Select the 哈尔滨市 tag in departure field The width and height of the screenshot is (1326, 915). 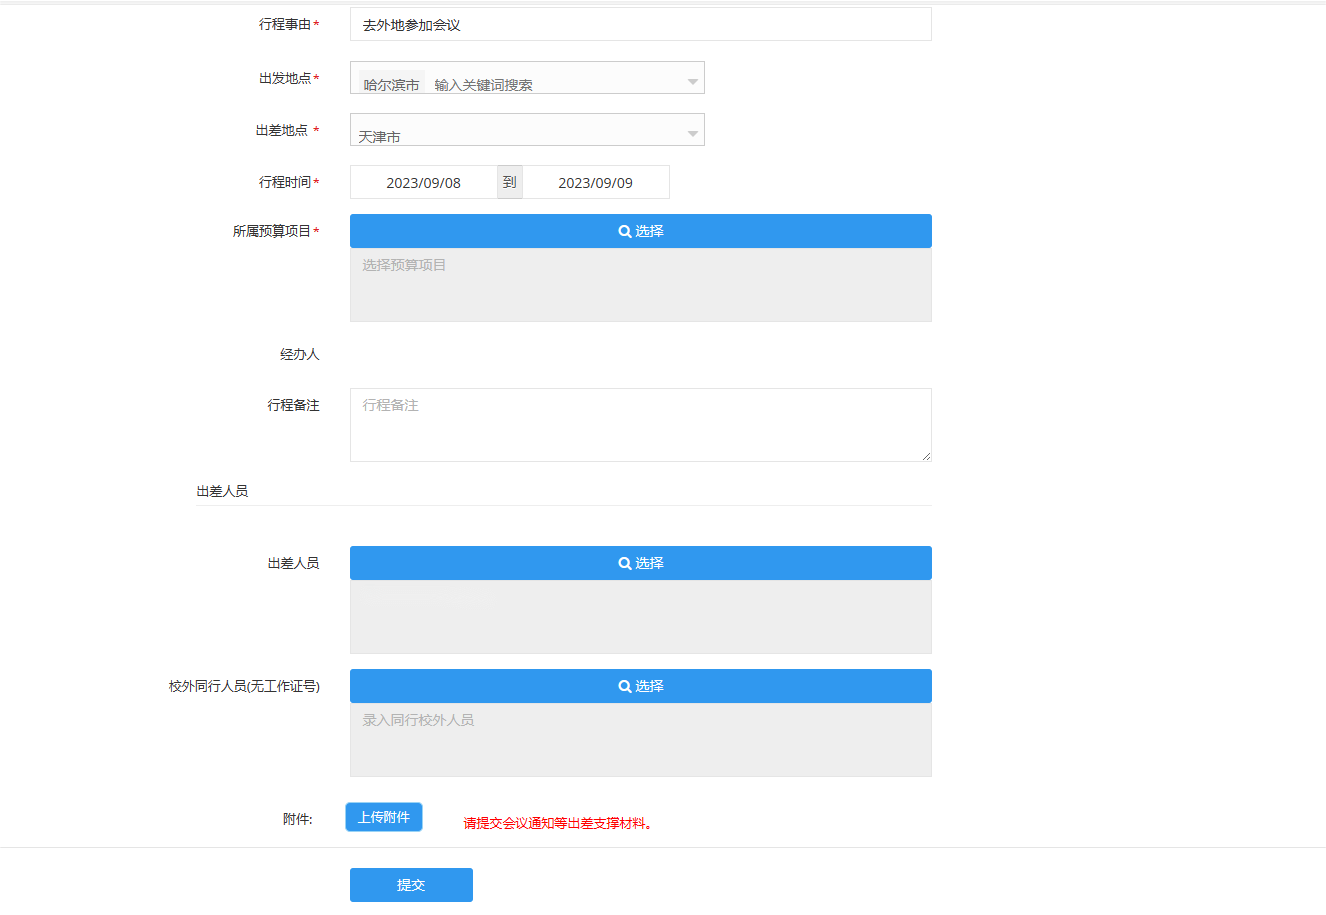click(x=391, y=85)
